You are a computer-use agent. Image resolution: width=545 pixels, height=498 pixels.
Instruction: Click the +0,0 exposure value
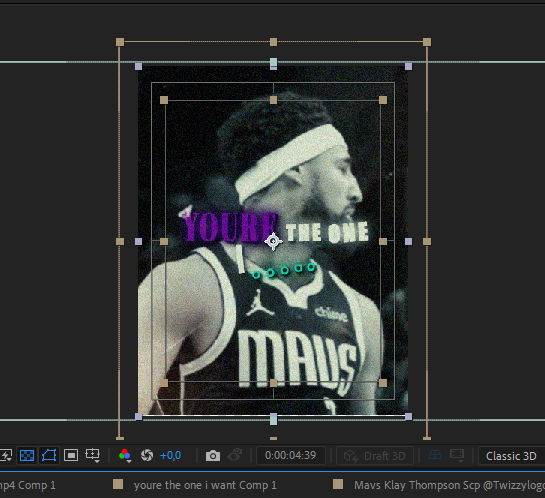(x=170, y=455)
